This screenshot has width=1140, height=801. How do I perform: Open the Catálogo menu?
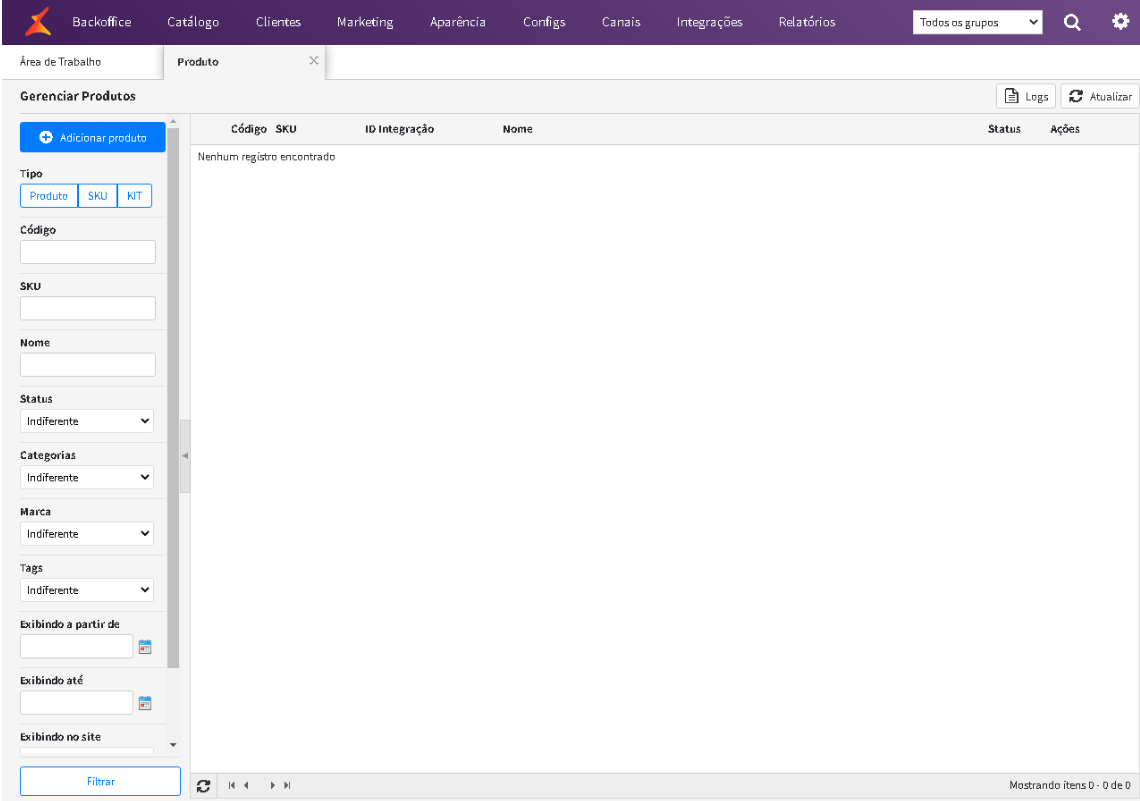coord(193,22)
